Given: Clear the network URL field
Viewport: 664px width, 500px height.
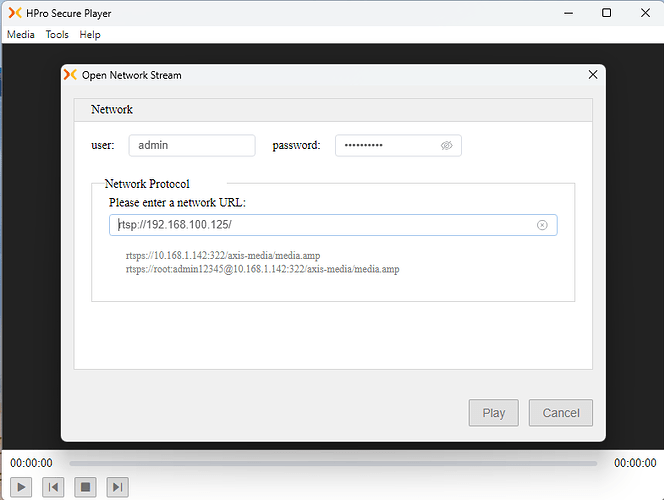Looking at the screenshot, I should point(542,225).
